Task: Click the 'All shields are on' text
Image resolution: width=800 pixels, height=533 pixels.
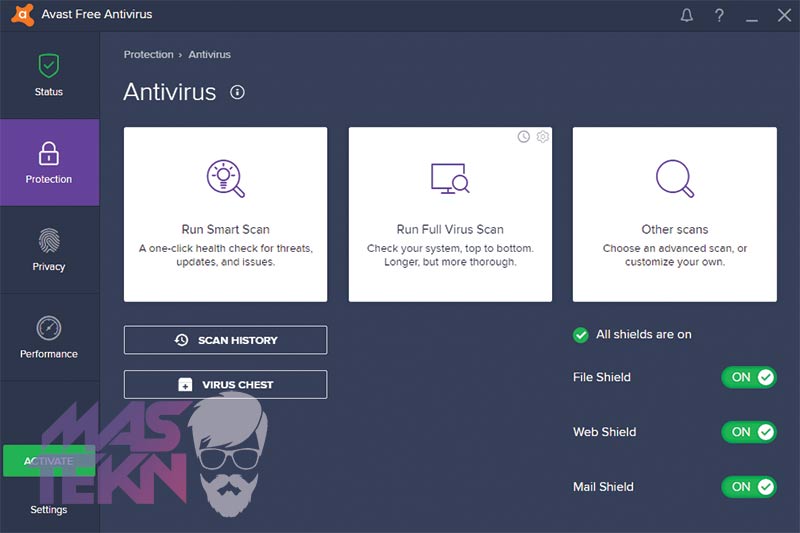Action: click(x=644, y=335)
